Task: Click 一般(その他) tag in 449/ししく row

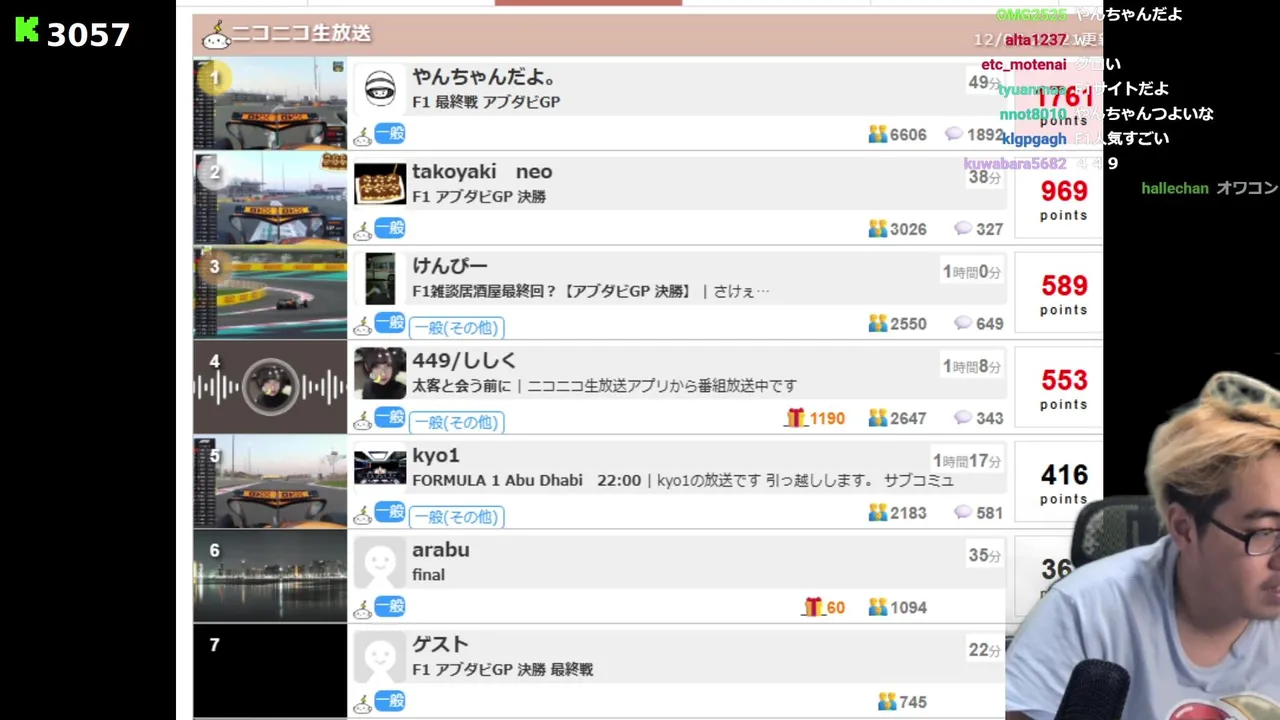Action: click(x=457, y=422)
